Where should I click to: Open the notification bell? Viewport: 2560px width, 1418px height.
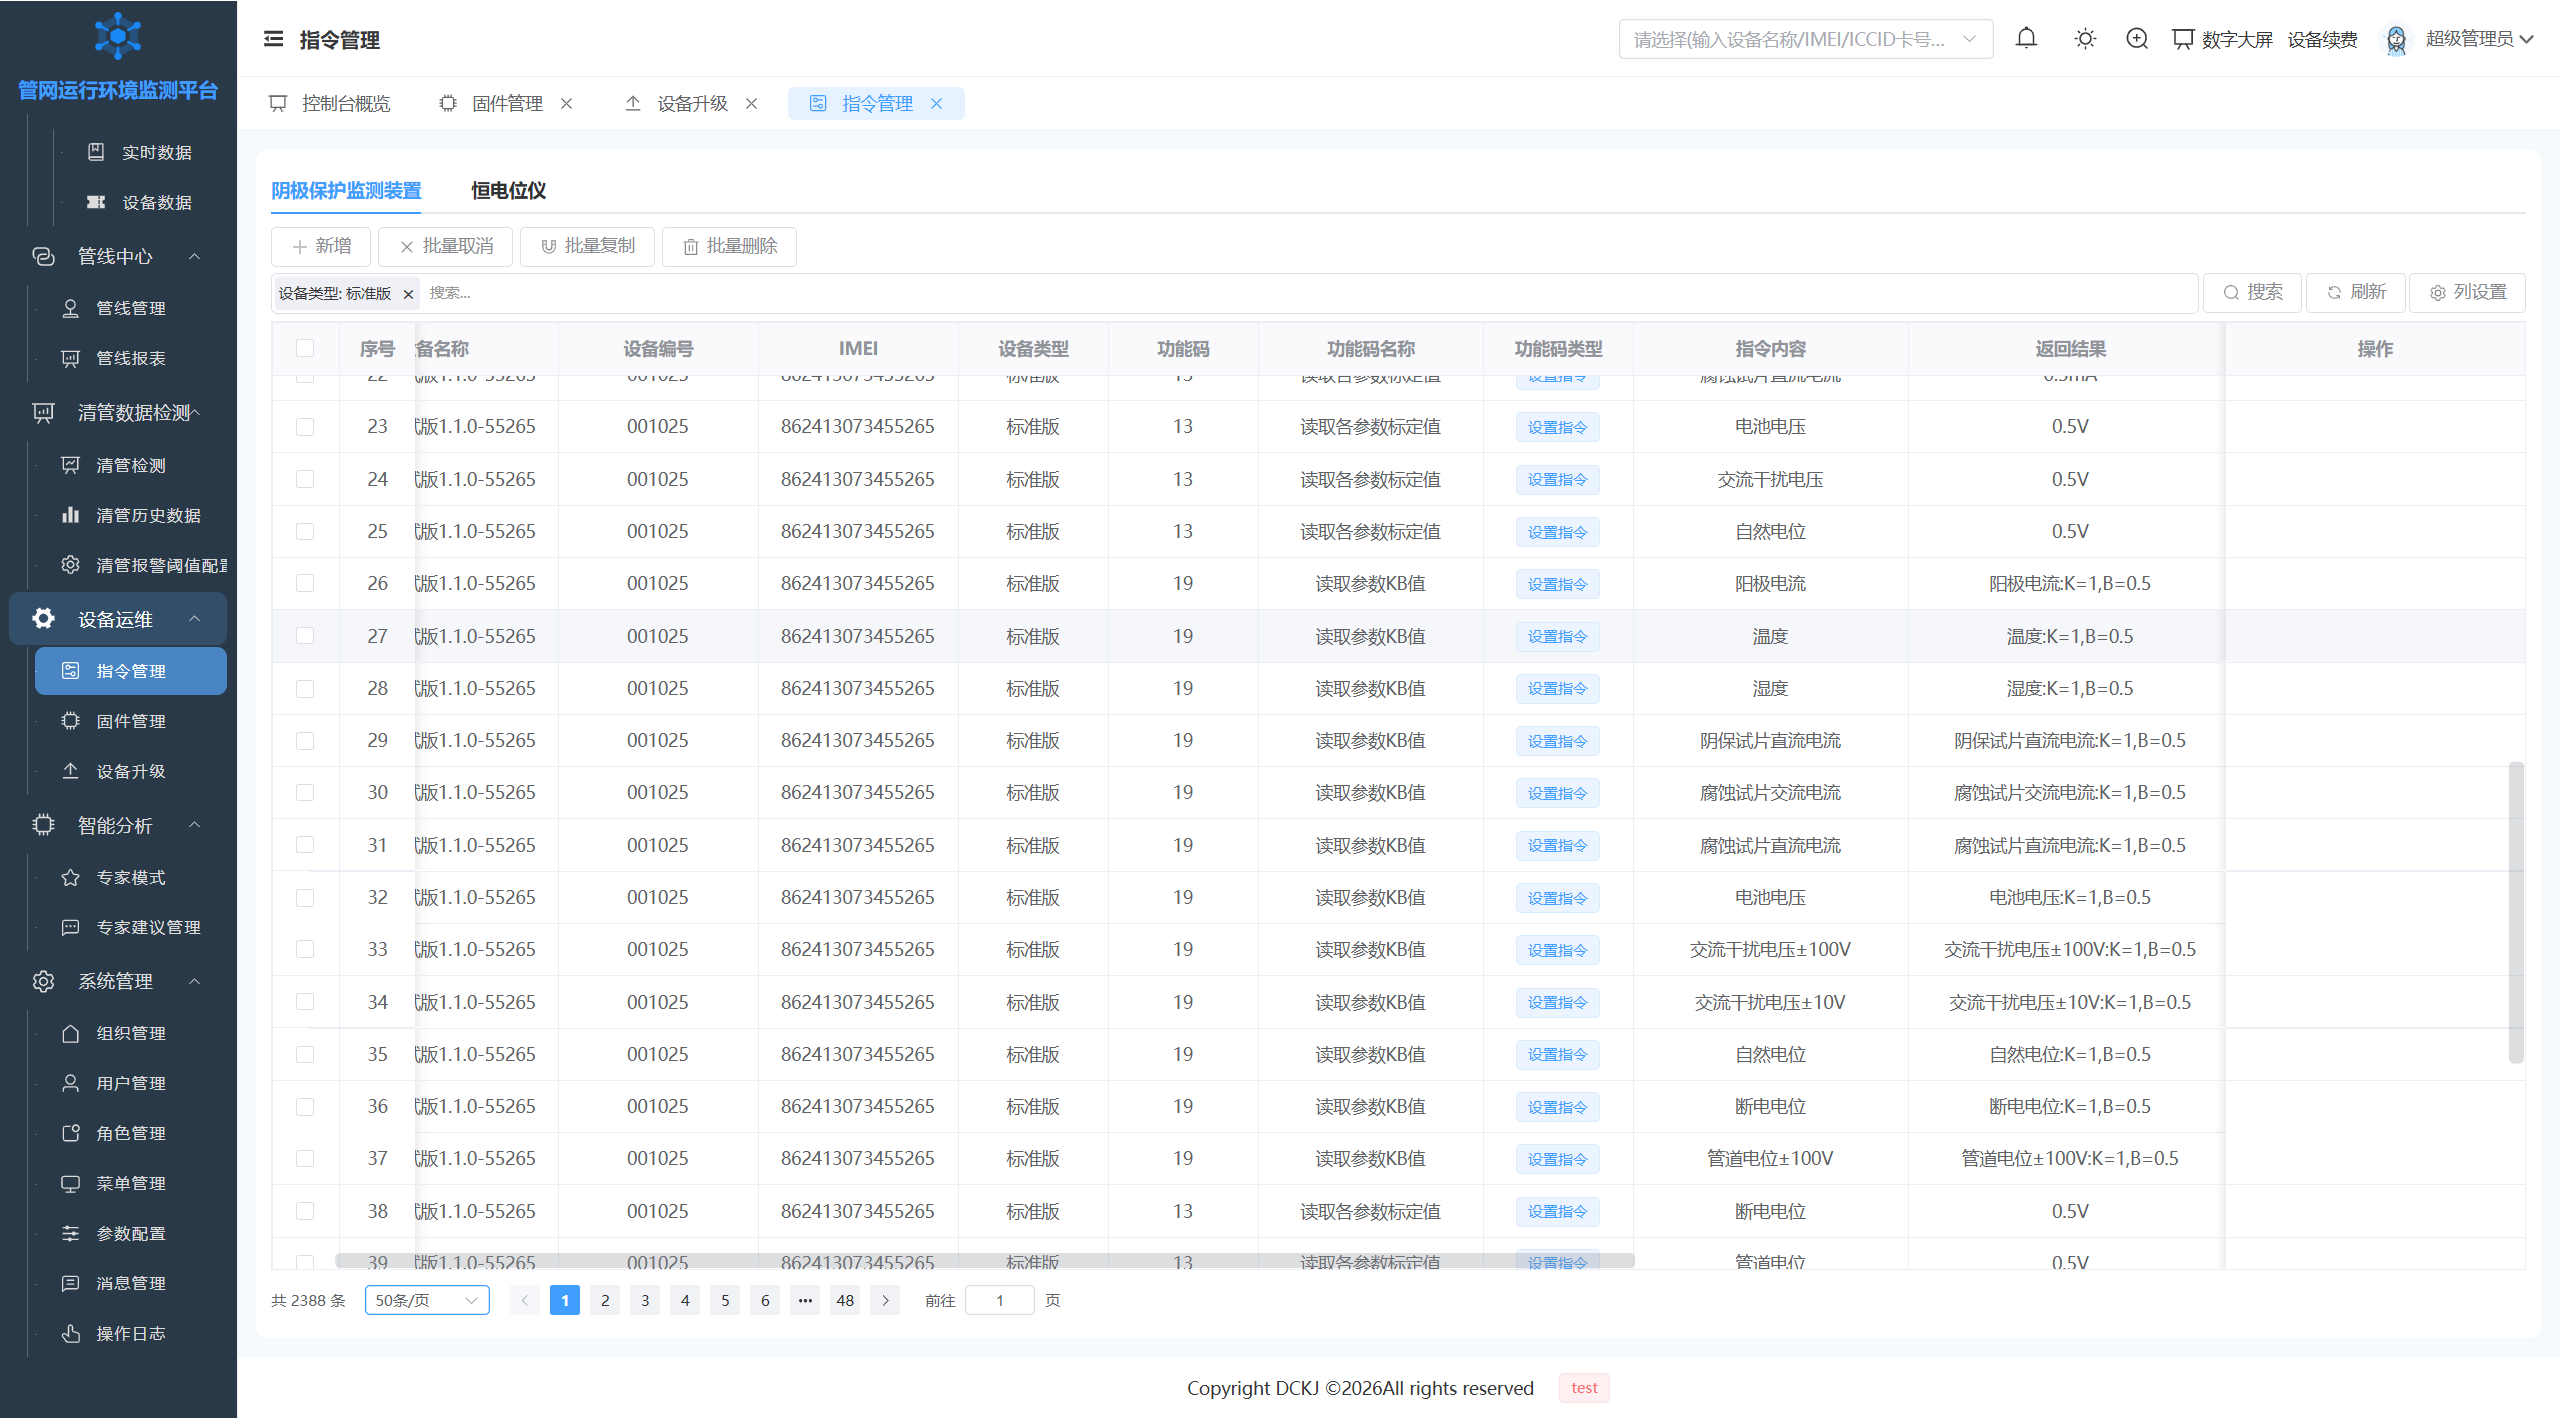click(x=2026, y=39)
